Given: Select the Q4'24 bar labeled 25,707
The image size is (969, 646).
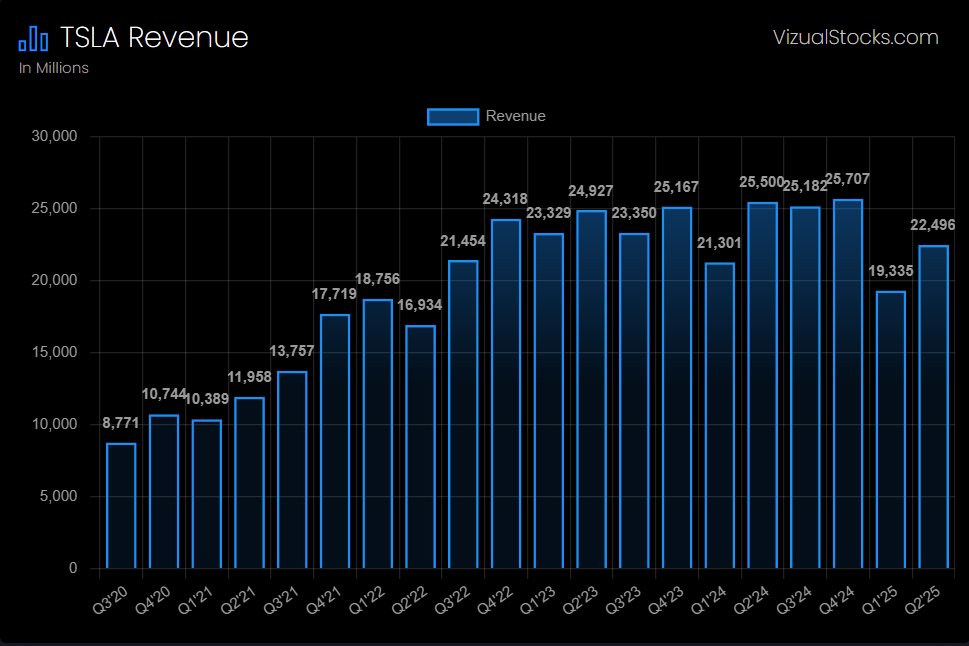Looking at the screenshot, I should pos(848,384).
